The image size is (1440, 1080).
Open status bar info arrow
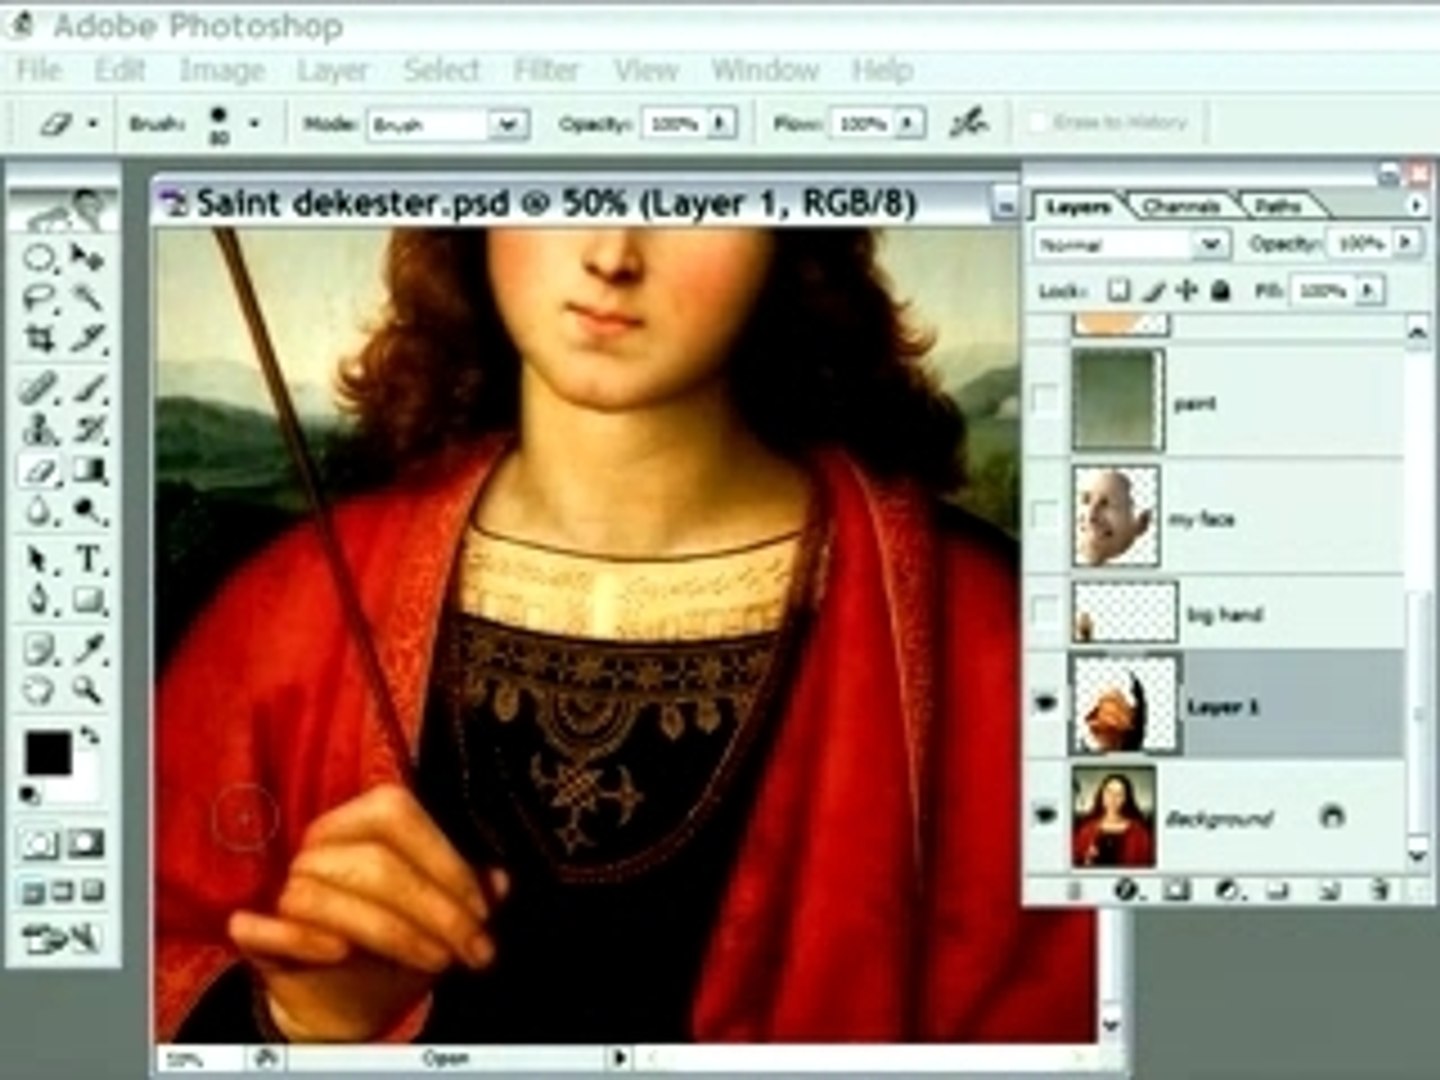point(620,1057)
